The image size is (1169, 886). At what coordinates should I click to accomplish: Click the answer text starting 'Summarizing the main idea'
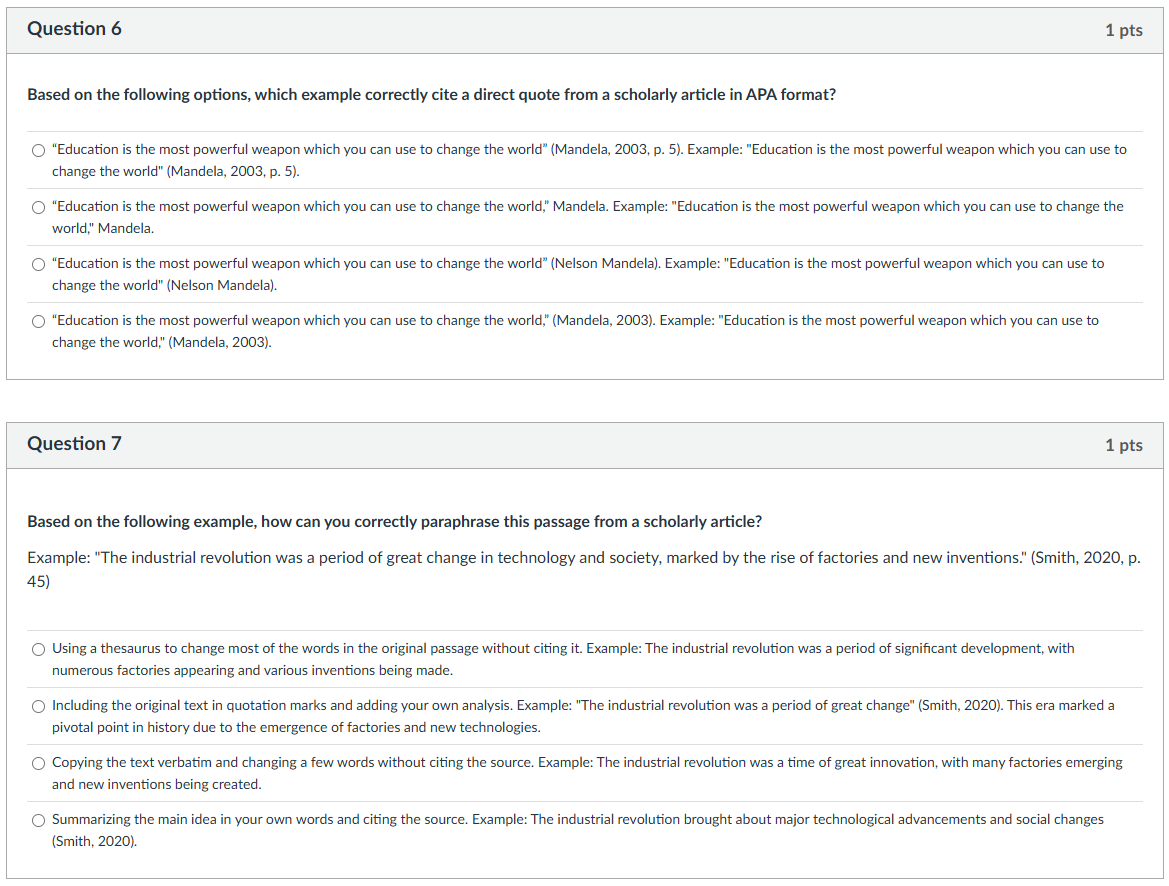coord(578,830)
